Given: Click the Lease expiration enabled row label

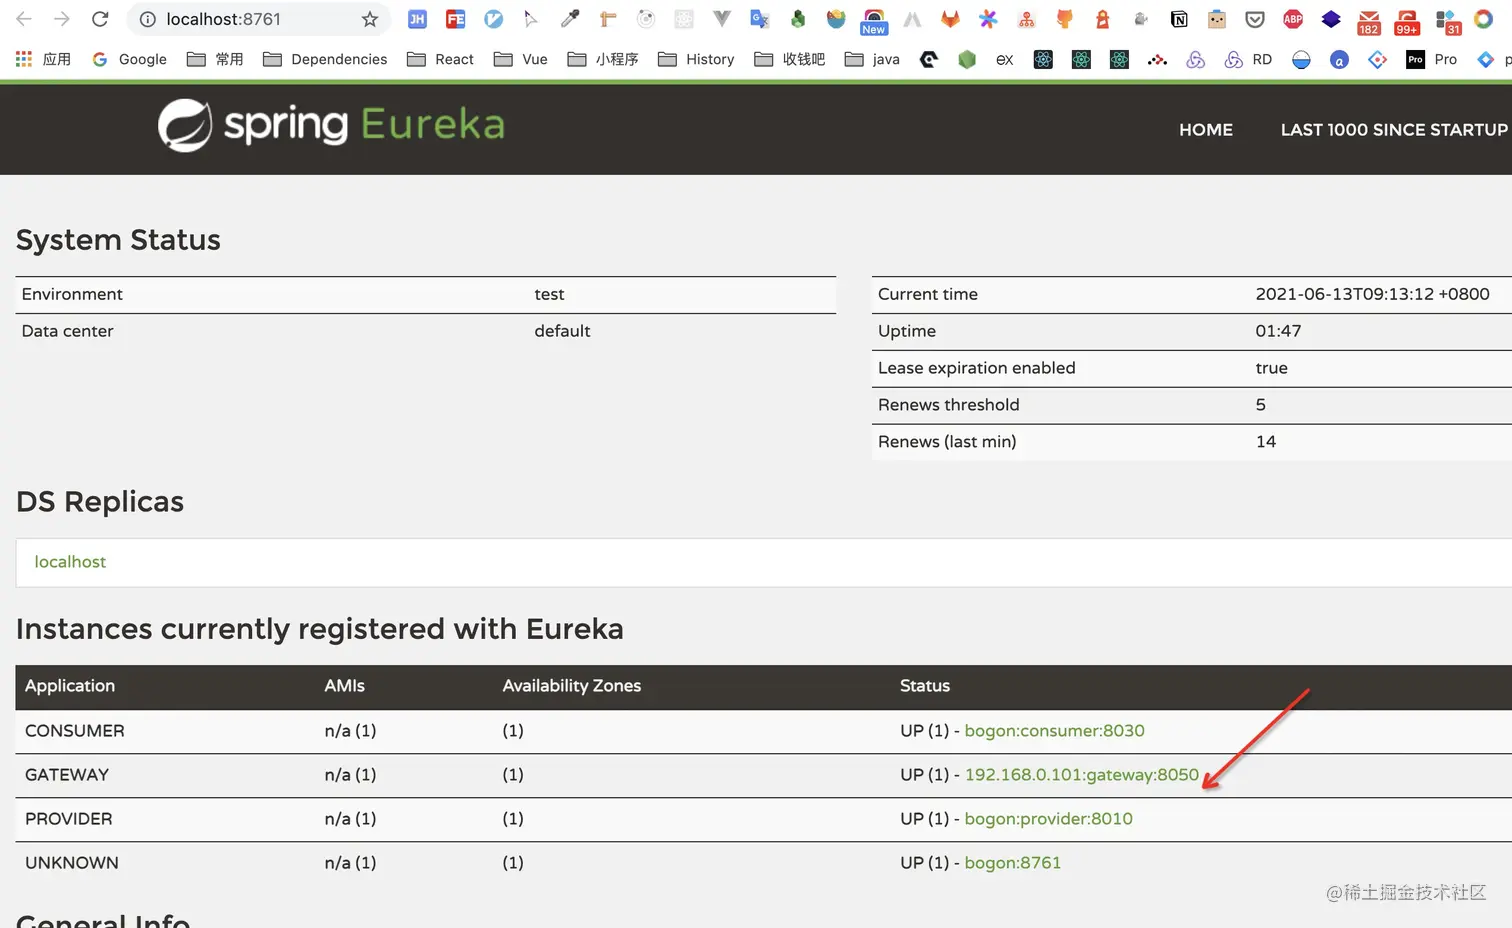Looking at the screenshot, I should coord(977,368).
